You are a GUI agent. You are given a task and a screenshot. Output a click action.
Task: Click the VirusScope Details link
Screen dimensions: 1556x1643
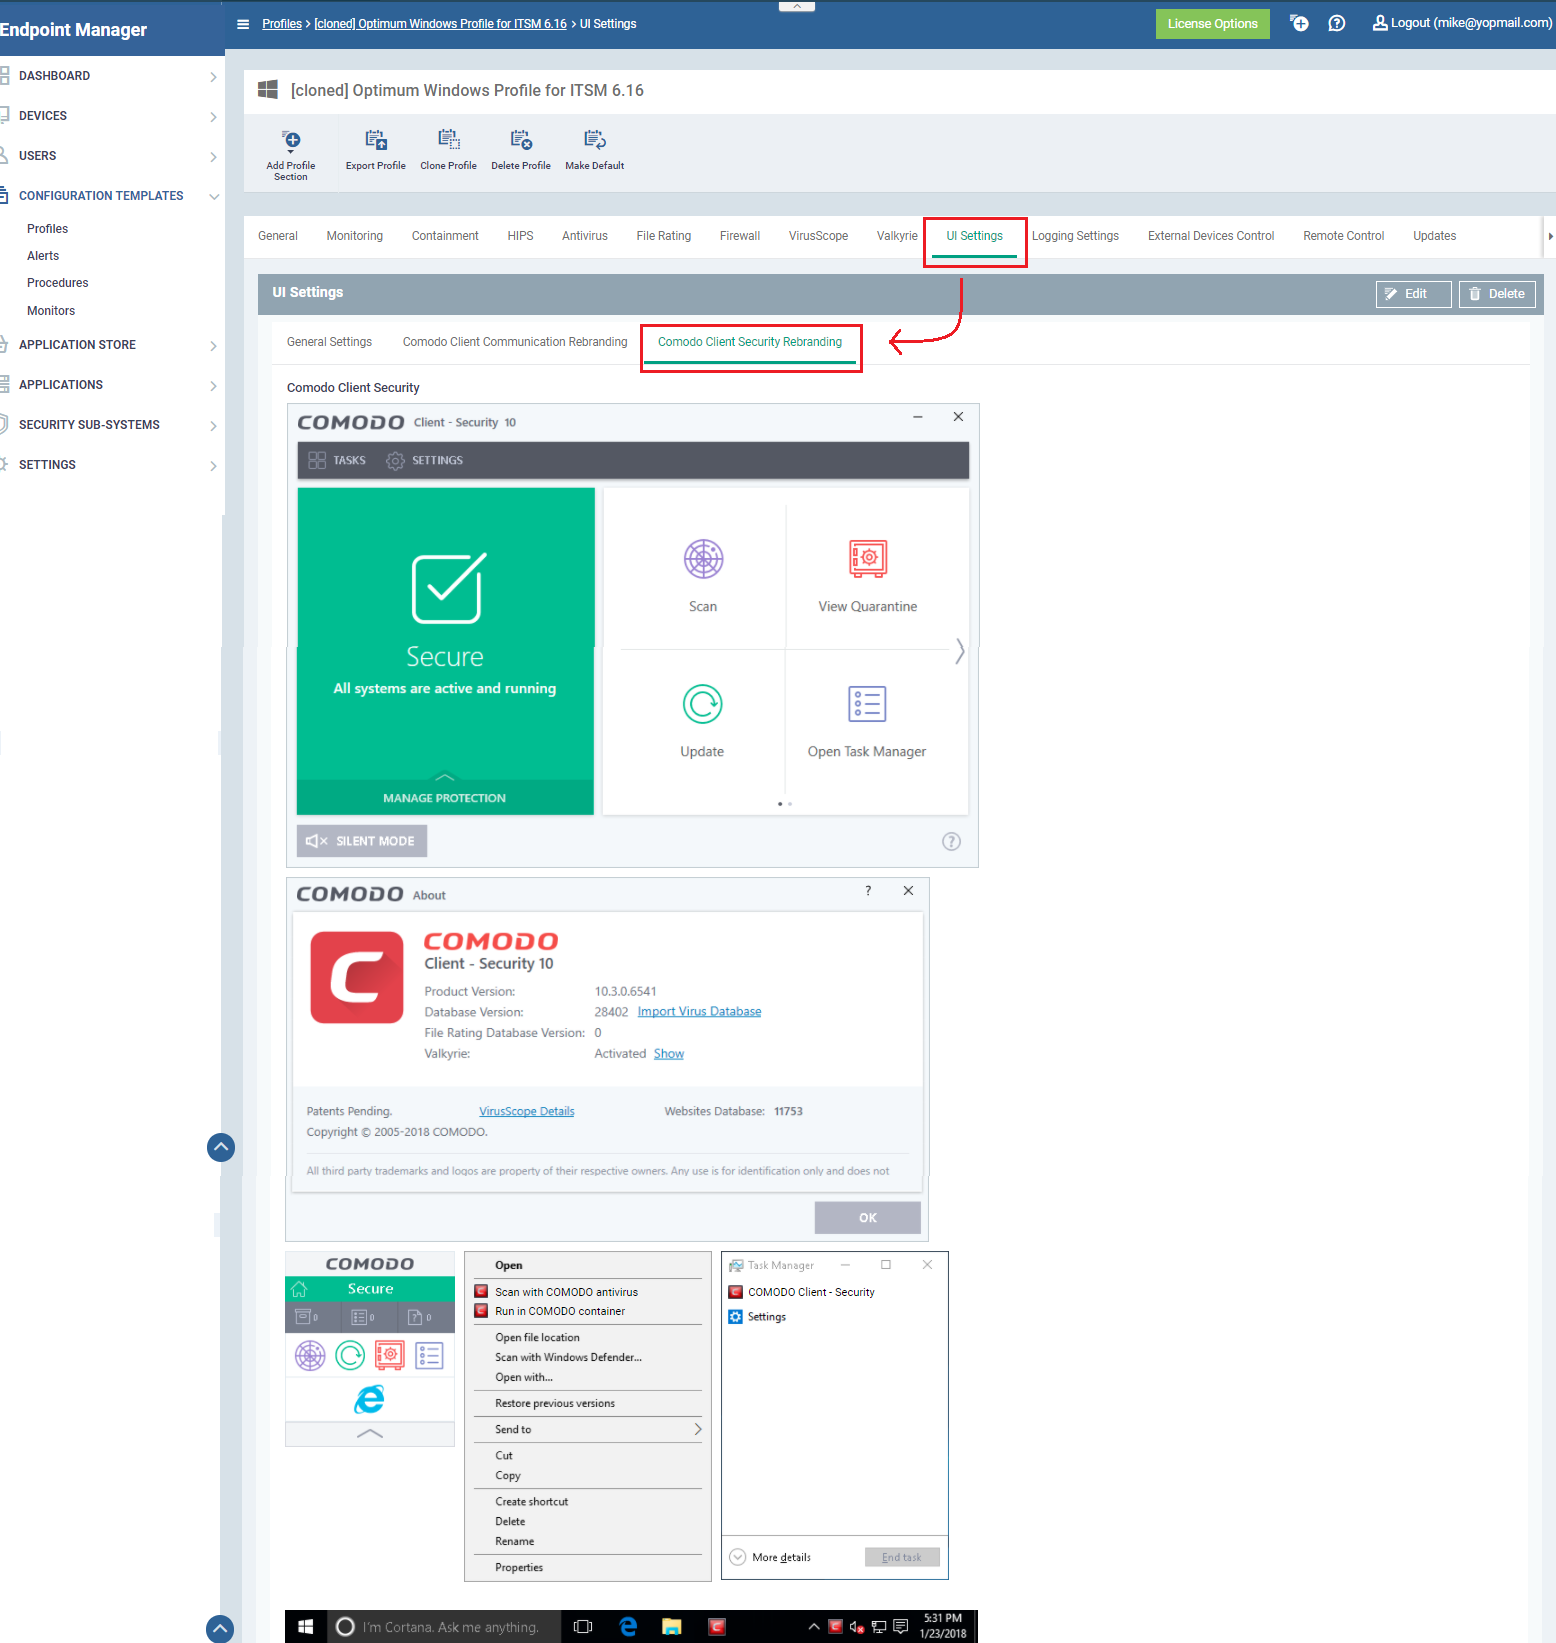[x=527, y=1111]
